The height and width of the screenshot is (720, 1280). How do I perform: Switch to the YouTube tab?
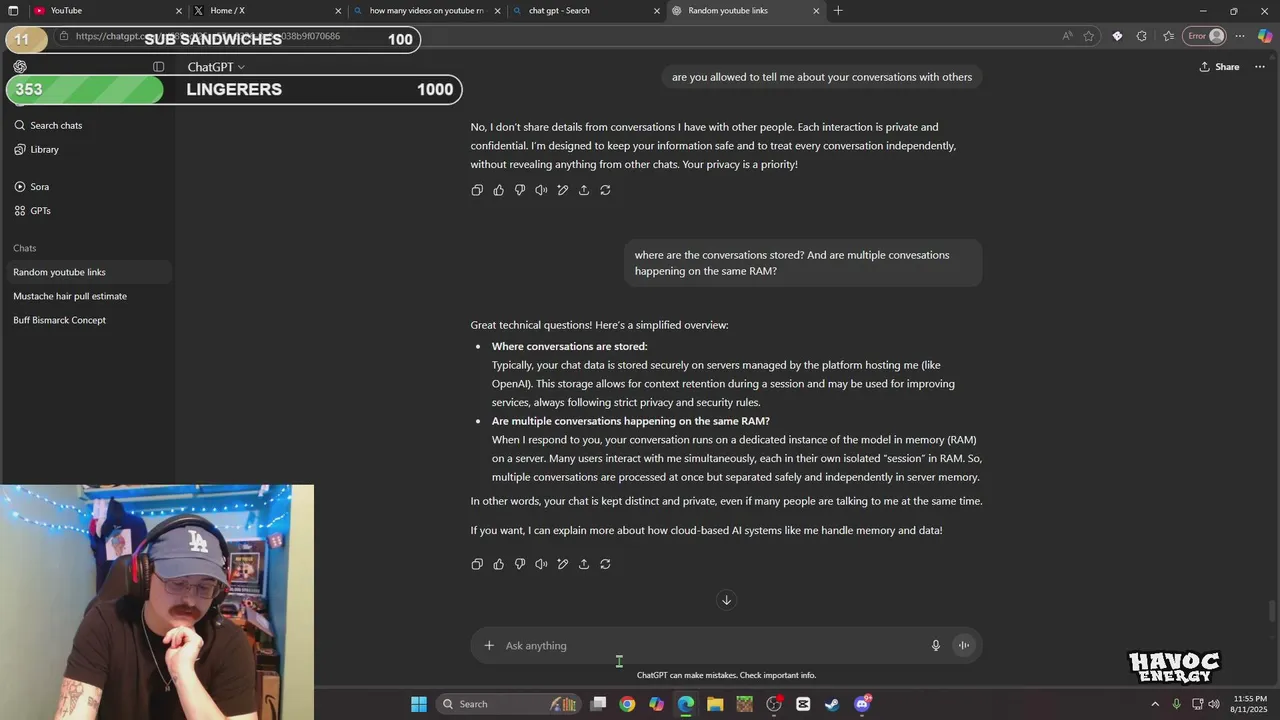107,10
